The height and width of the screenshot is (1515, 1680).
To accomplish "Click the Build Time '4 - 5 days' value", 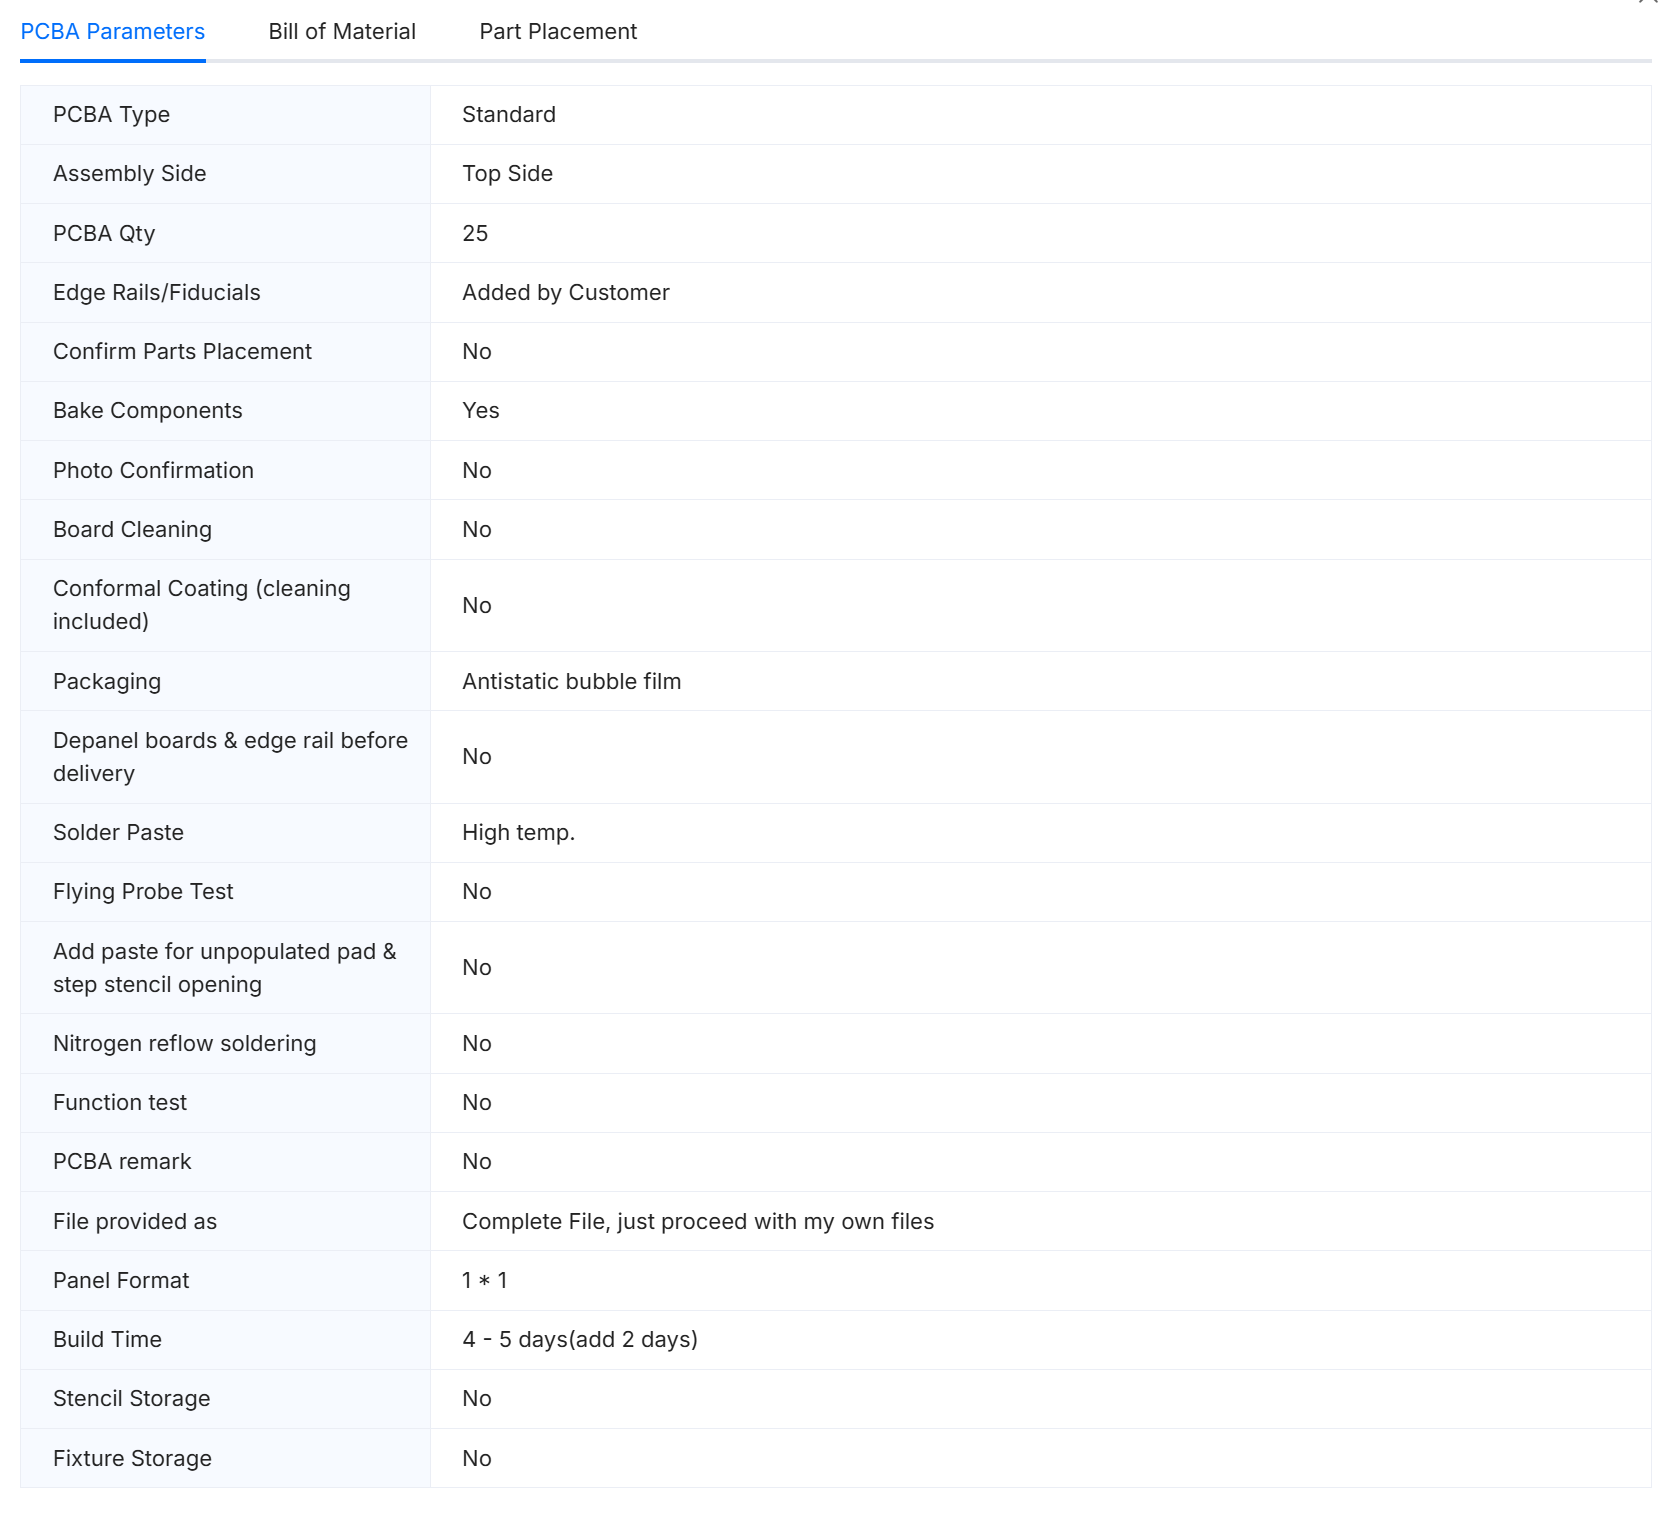I will (x=579, y=1340).
